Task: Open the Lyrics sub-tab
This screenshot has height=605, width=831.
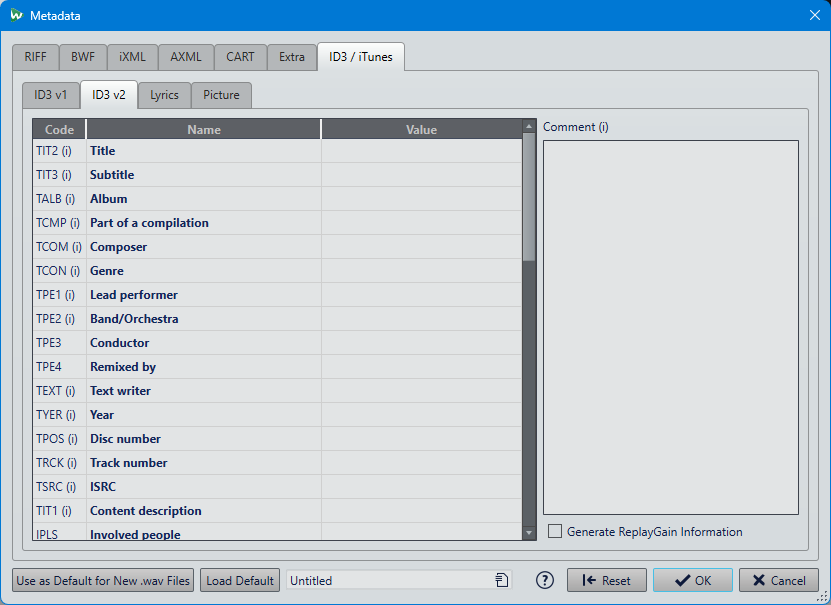Action: (164, 95)
